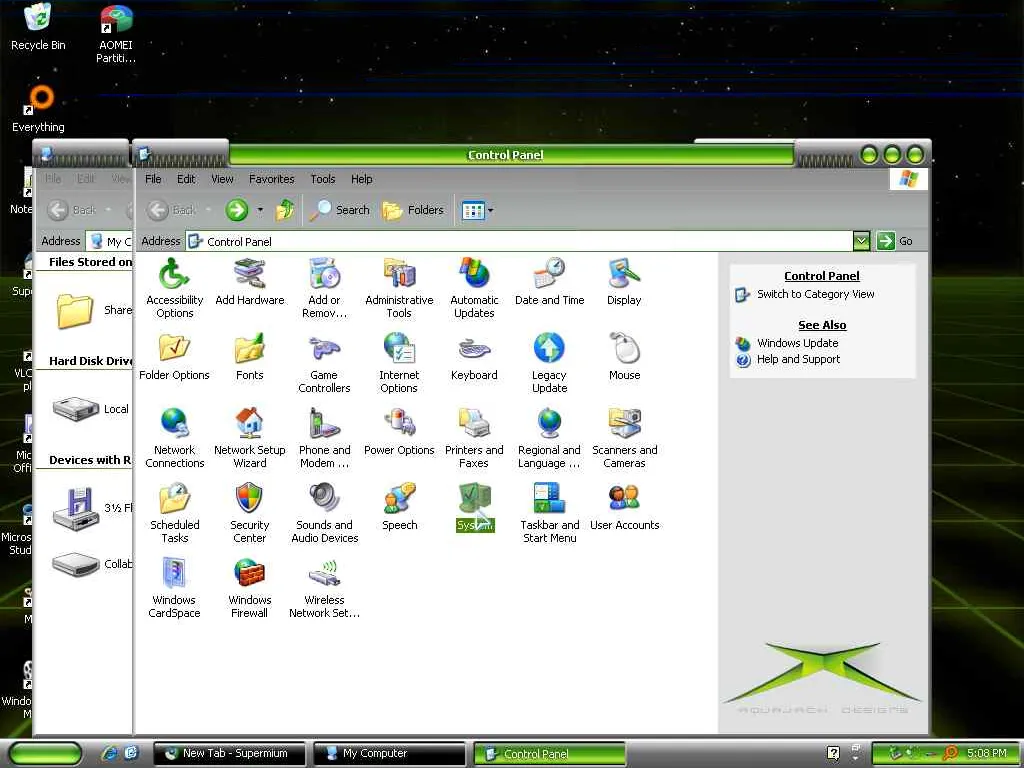
Task: Switch to My Computer taskbar button
Action: point(389,754)
